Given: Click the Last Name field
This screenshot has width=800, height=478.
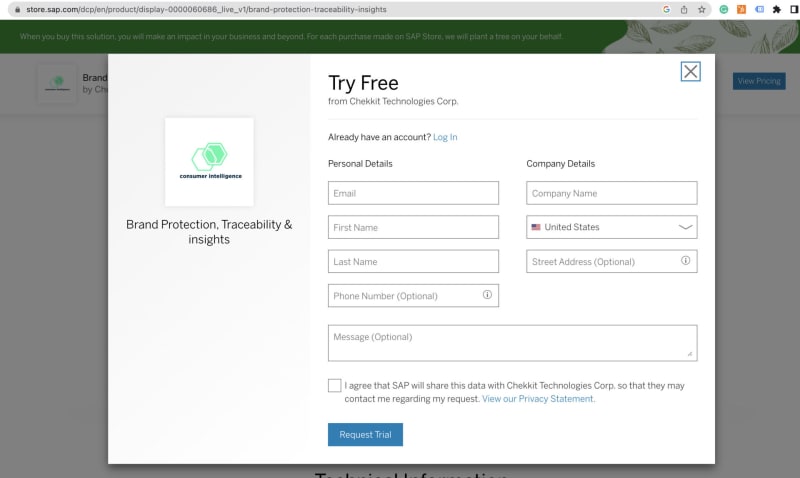Looking at the screenshot, I should pyautogui.click(x=413, y=262).
